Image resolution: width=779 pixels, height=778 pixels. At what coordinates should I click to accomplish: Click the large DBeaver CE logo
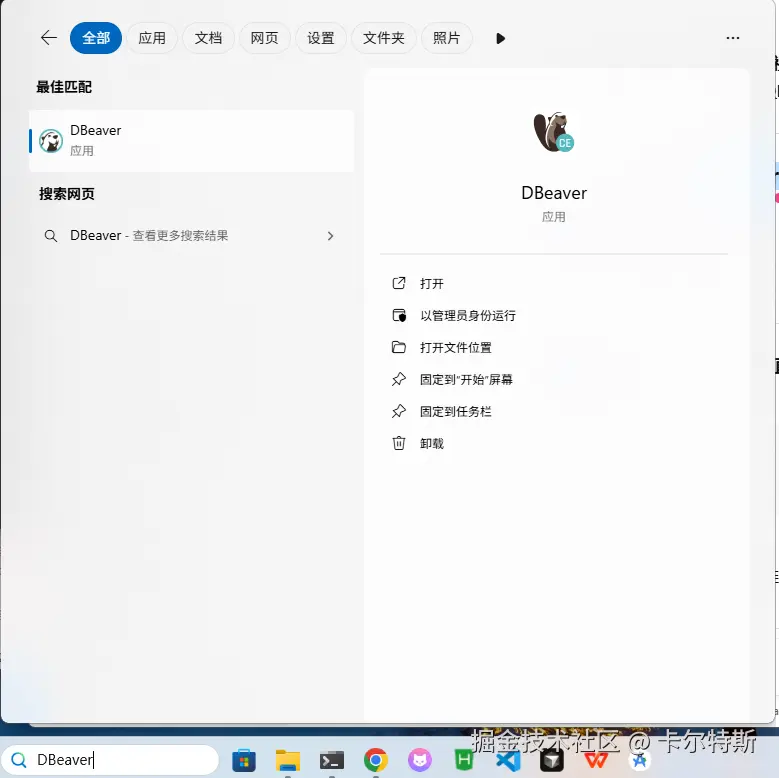pos(553,132)
